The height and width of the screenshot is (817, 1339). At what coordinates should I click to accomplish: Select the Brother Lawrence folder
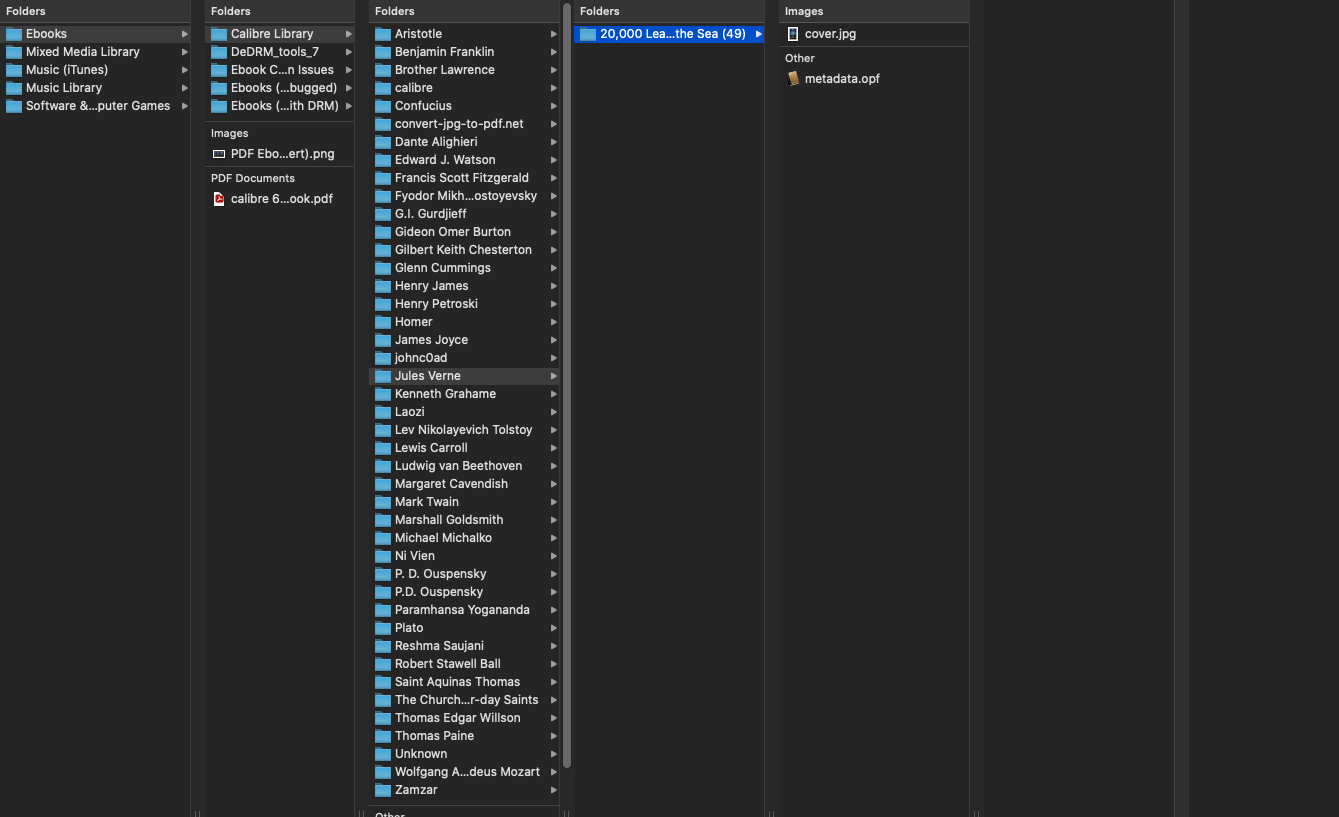click(x=464, y=70)
